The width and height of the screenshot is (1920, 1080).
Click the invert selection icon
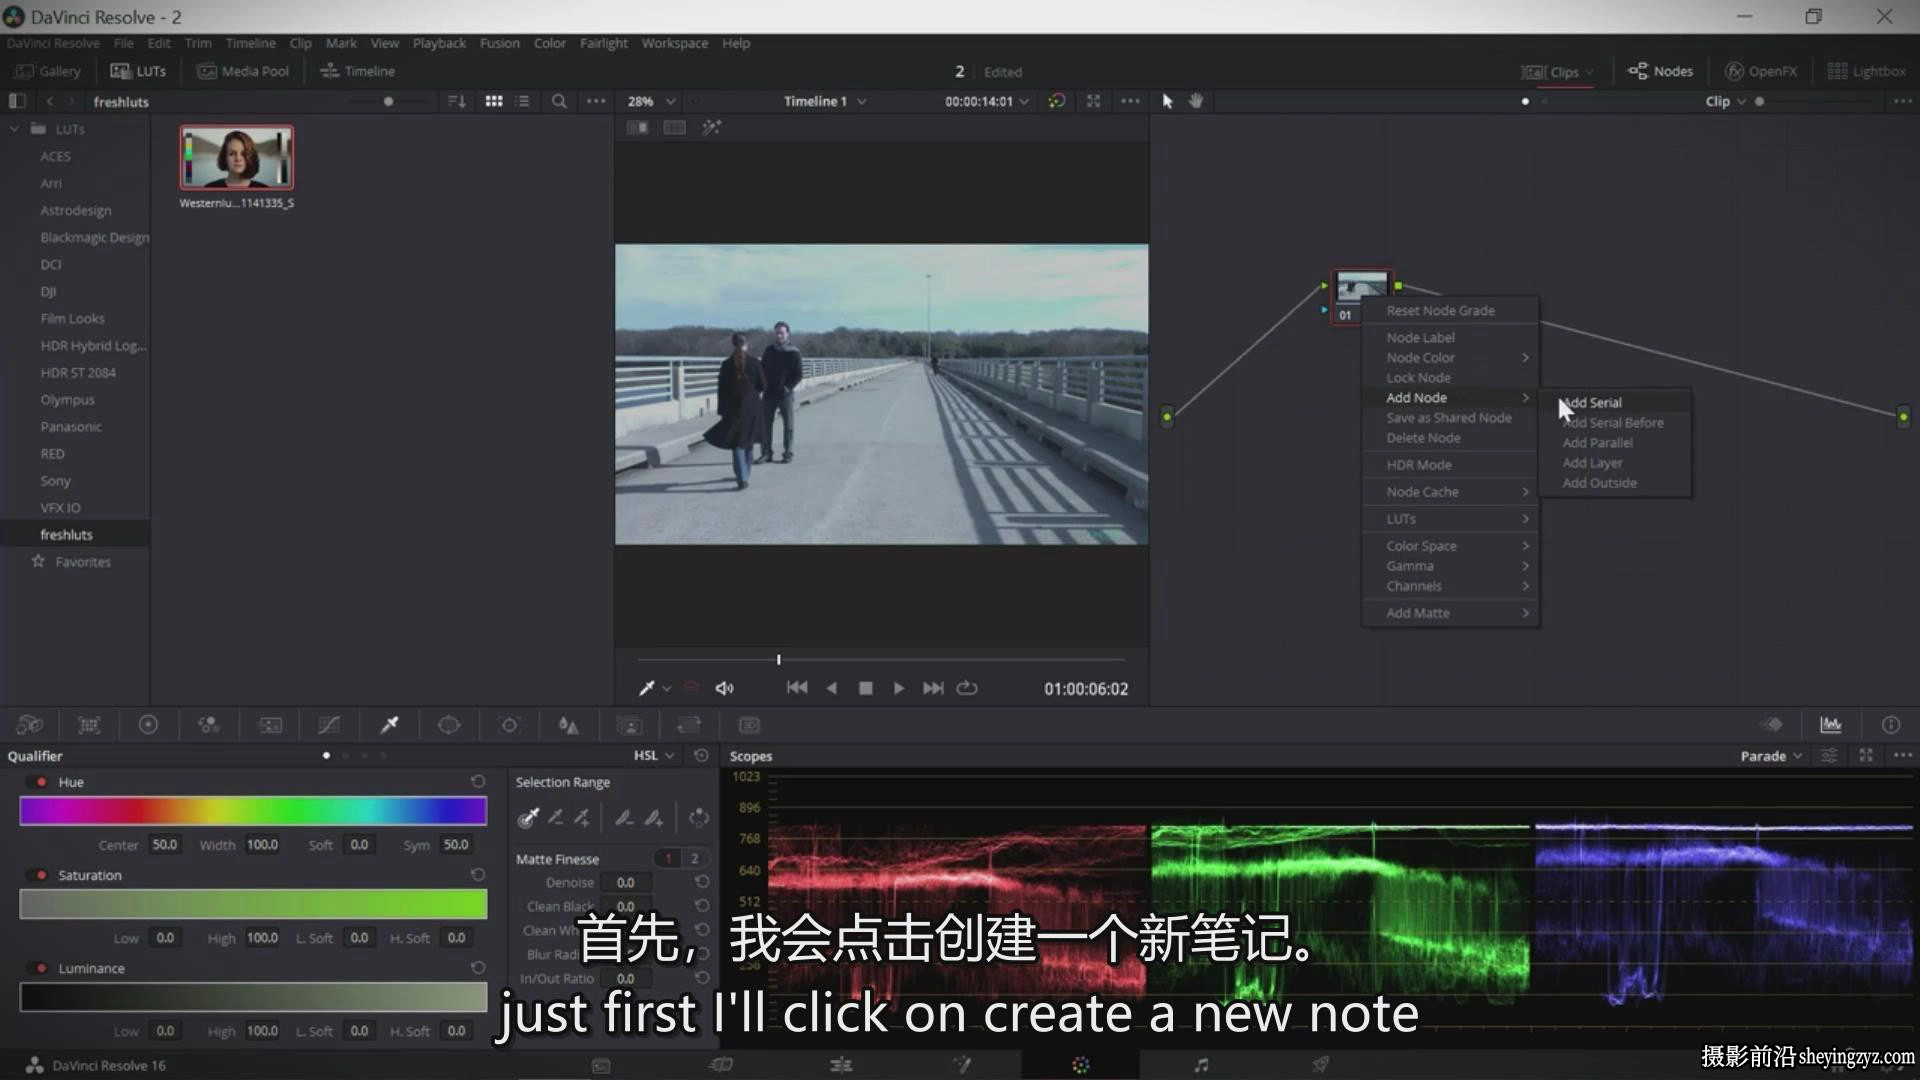(x=699, y=818)
